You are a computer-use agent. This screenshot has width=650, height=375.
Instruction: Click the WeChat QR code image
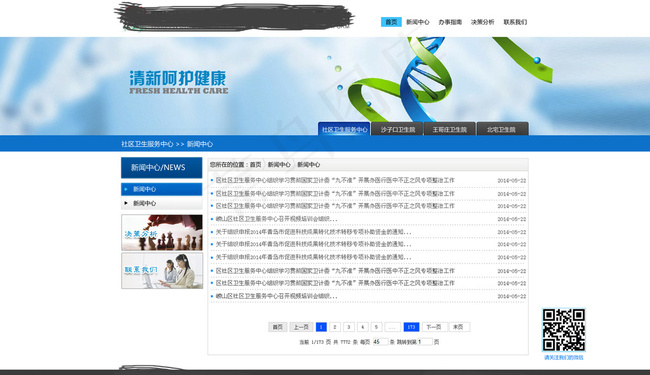[564, 330]
